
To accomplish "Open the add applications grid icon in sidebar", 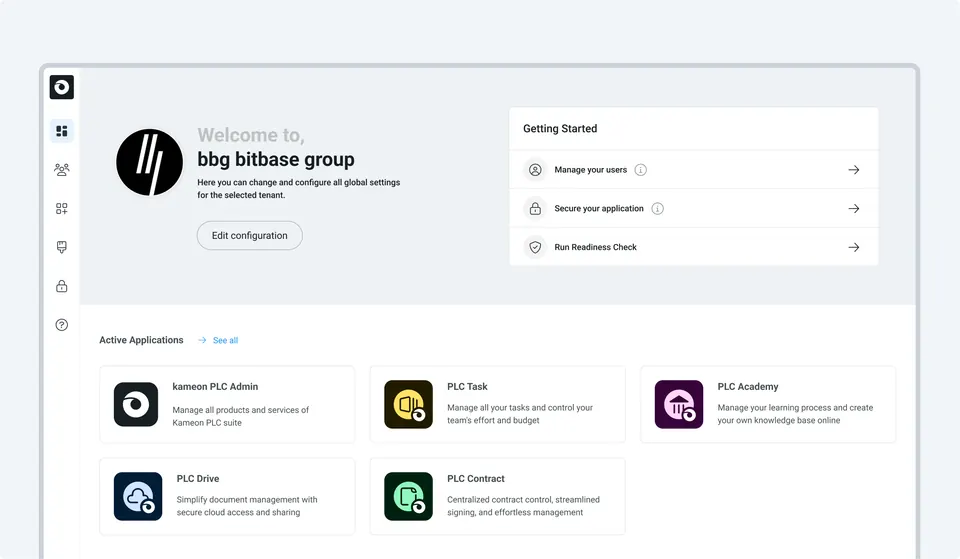I will tap(62, 209).
